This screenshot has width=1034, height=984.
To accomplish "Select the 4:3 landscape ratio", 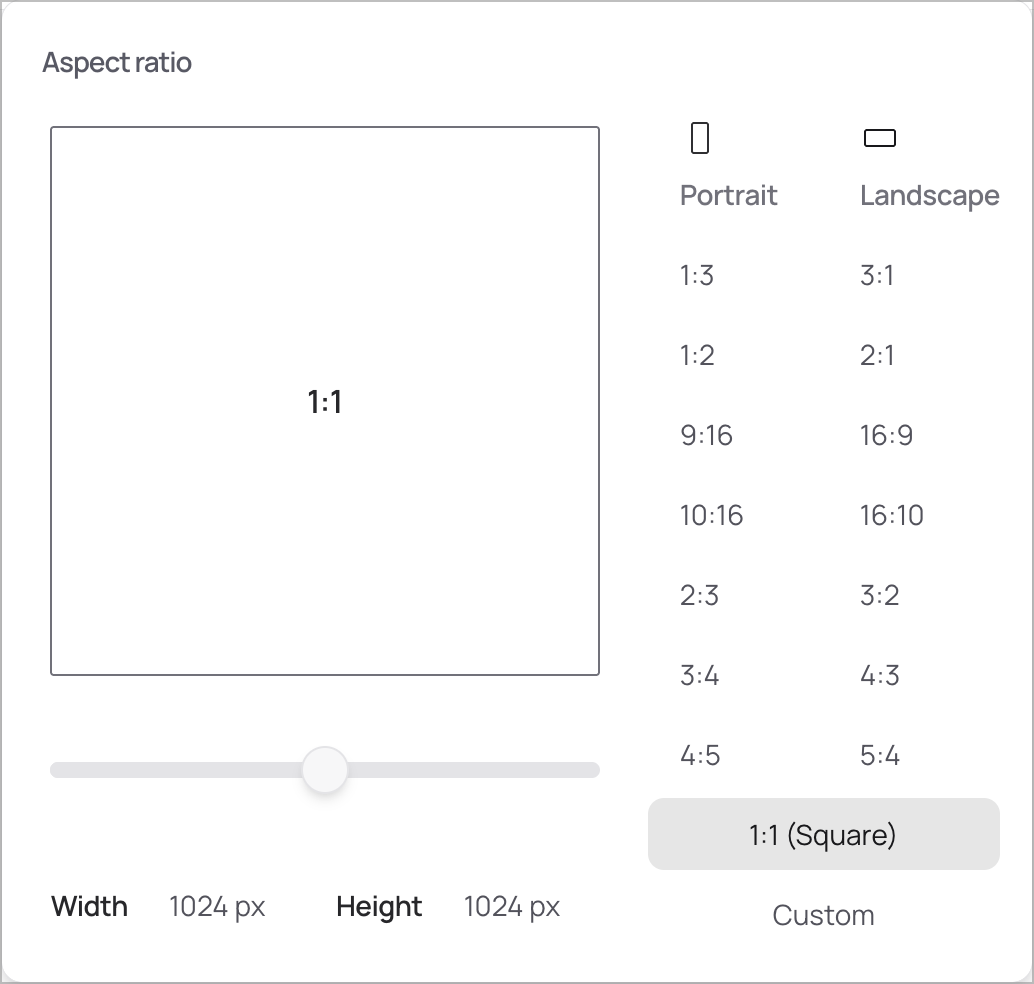I will (x=881, y=675).
